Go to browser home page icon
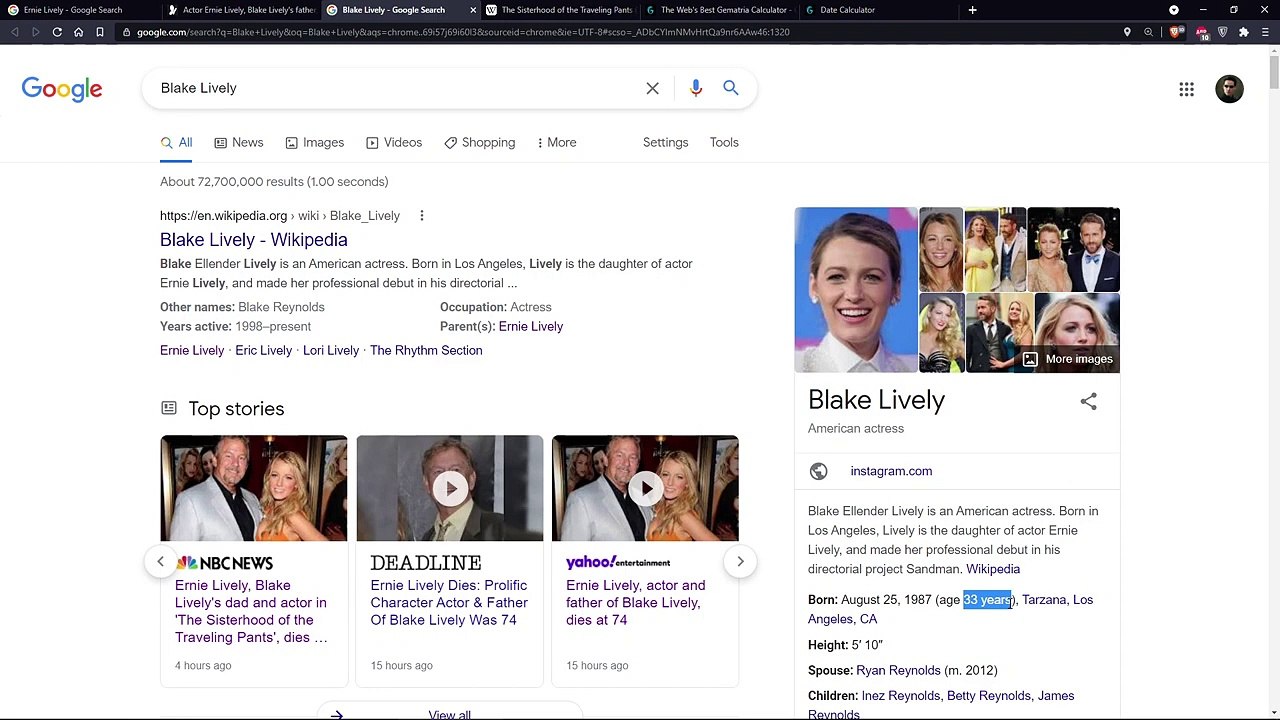The width and height of the screenshot is (1280, 720). point(78,32)
